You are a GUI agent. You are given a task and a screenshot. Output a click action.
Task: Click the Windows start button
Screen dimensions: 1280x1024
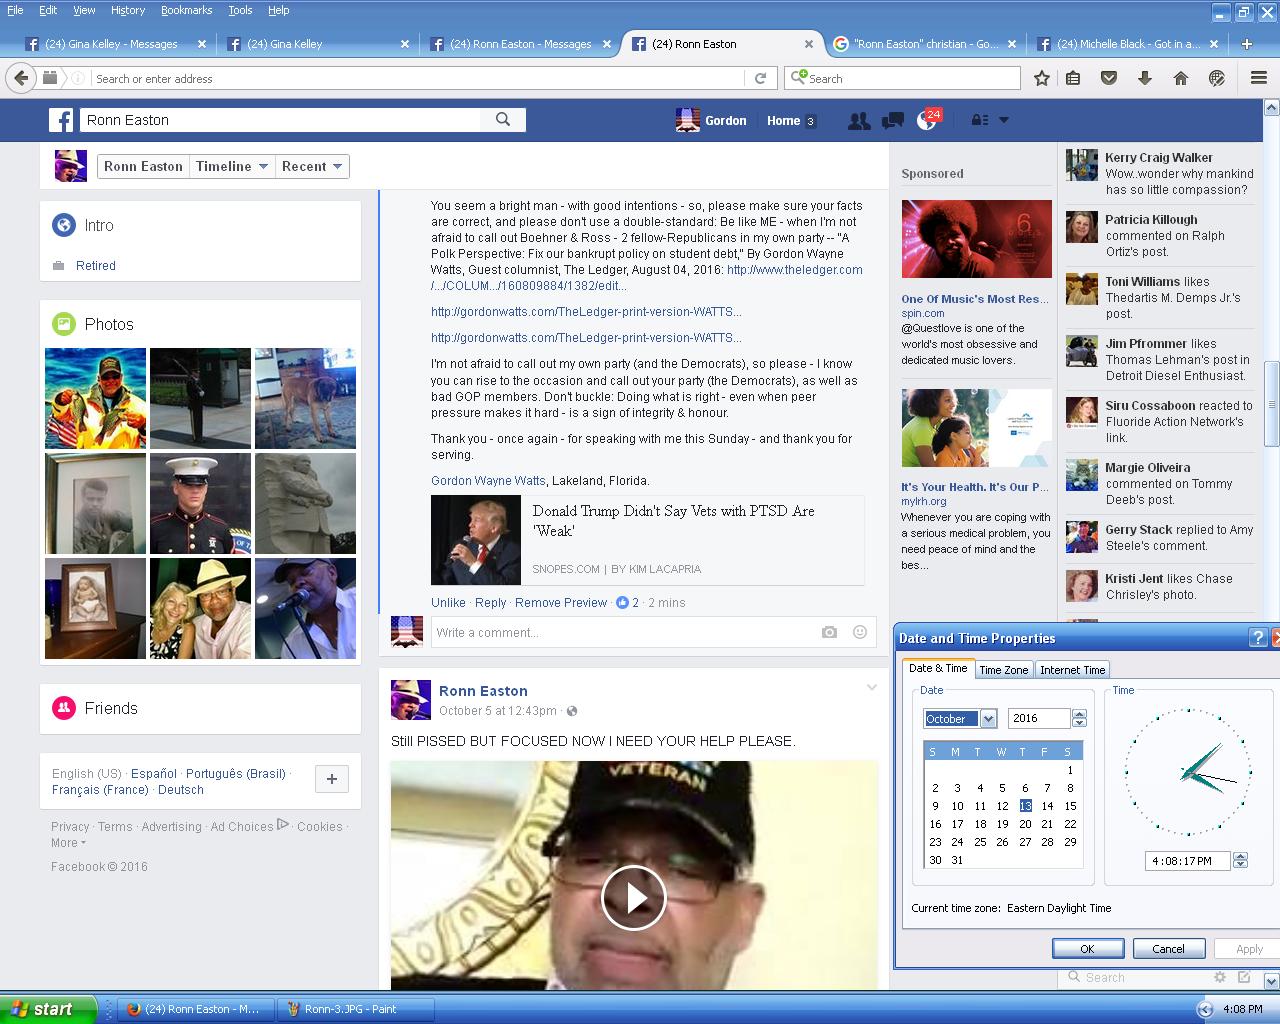[x=48, y=1009]
